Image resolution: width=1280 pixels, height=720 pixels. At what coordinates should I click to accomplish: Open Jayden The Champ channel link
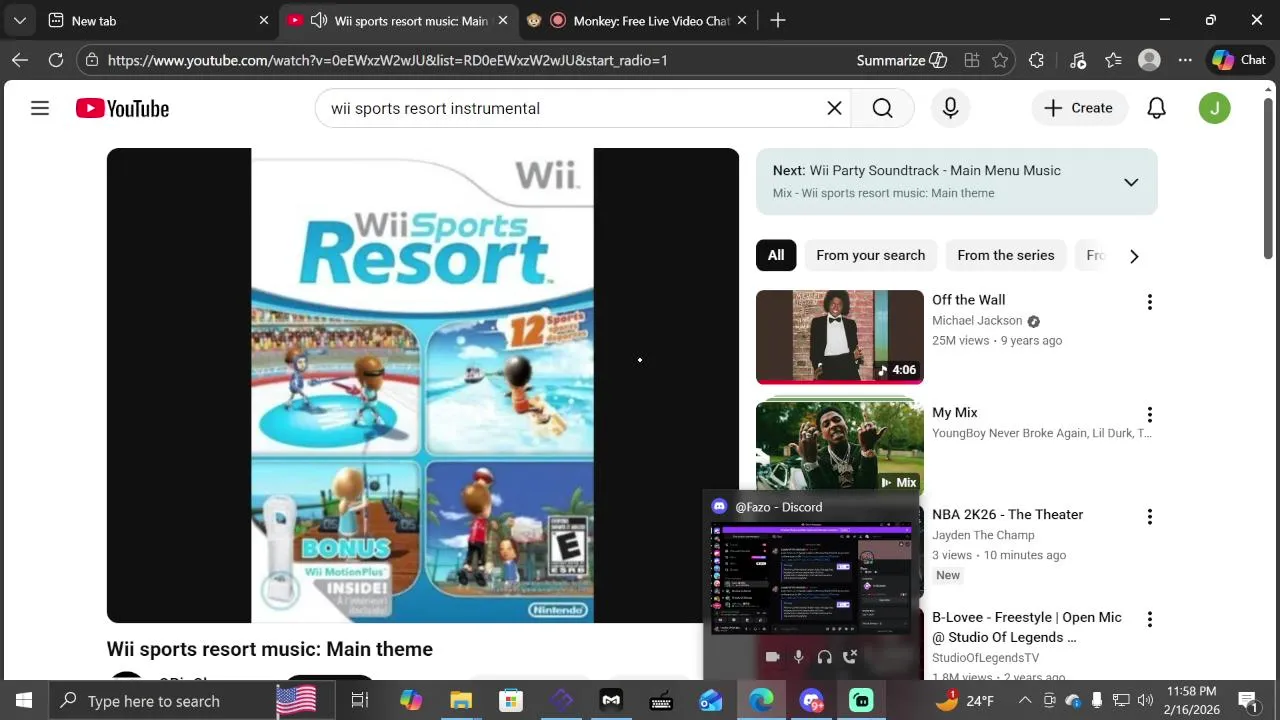coord(983,535)
